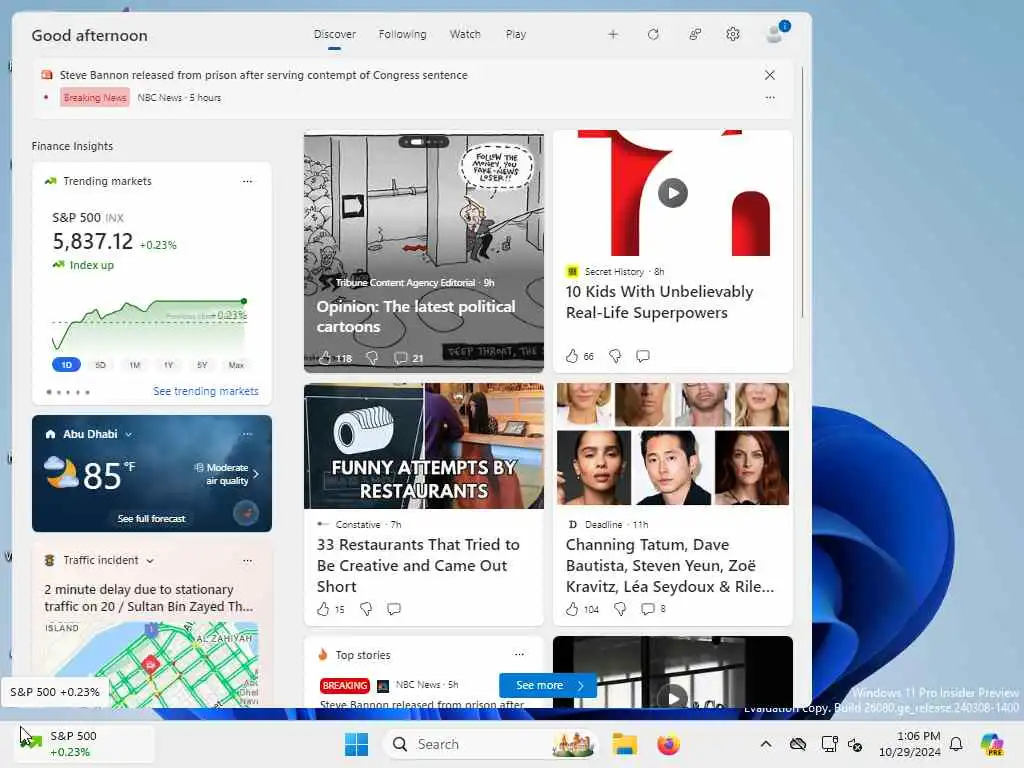This screenshot has width=1024, height=768.
Task: Open Copilot preview icon in taskbar
Action: (x=992, y=744)
